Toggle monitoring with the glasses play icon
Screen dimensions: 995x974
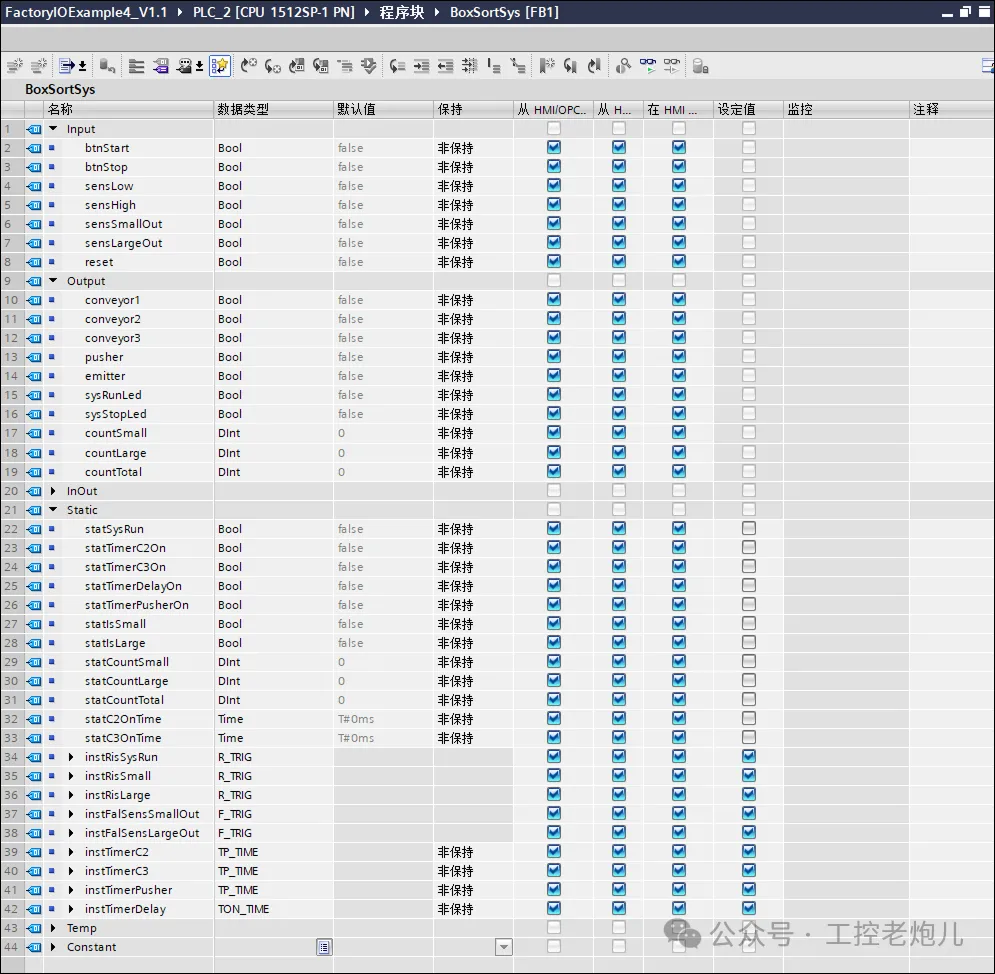(x=648, y=65)
